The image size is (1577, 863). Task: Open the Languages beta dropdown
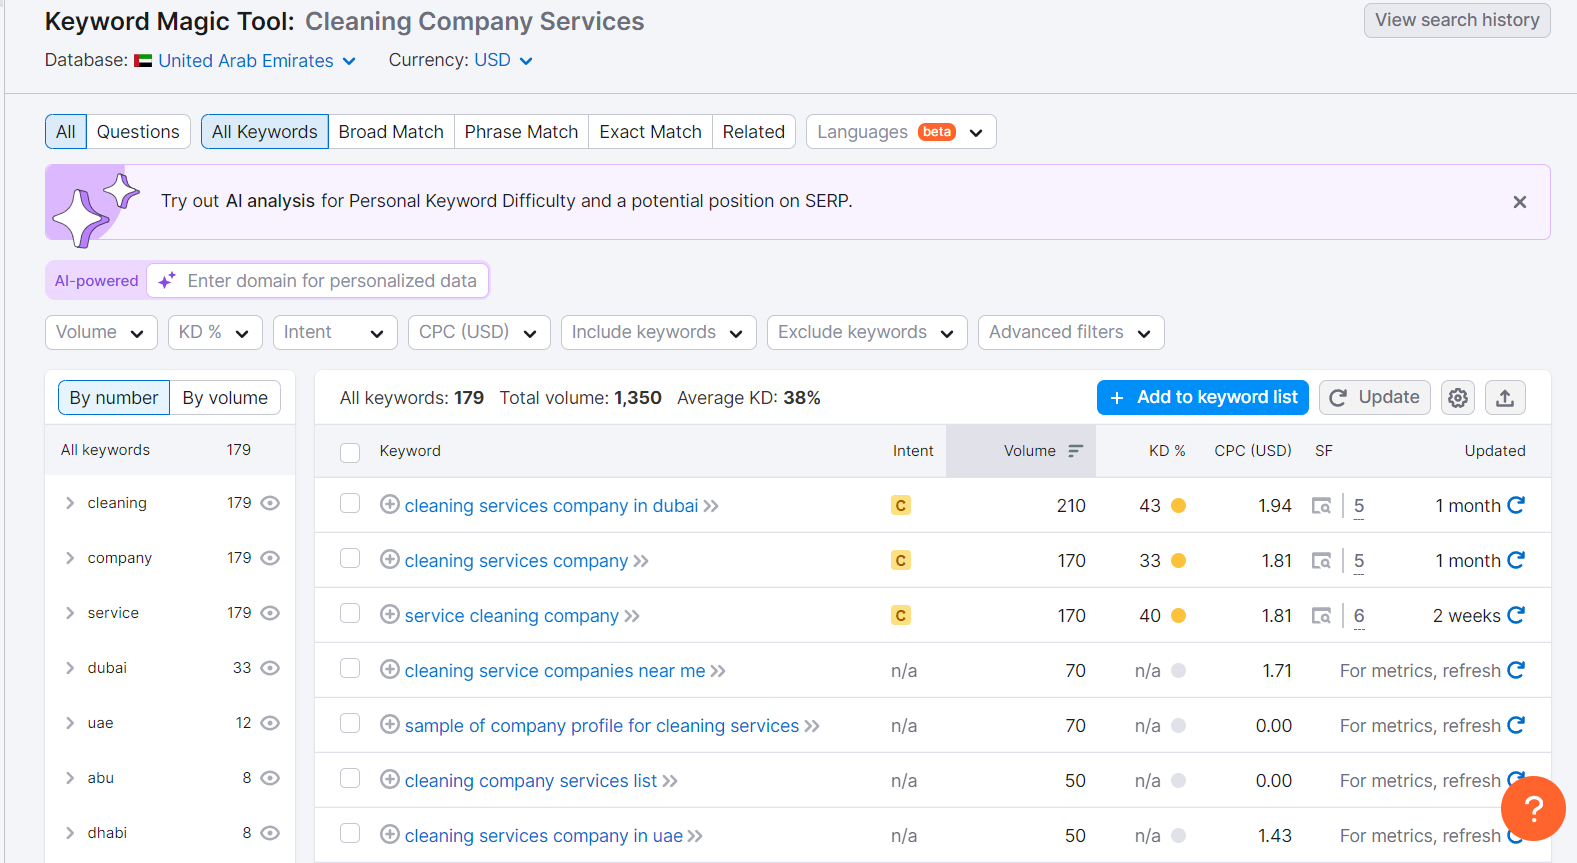tap(901, 132)
